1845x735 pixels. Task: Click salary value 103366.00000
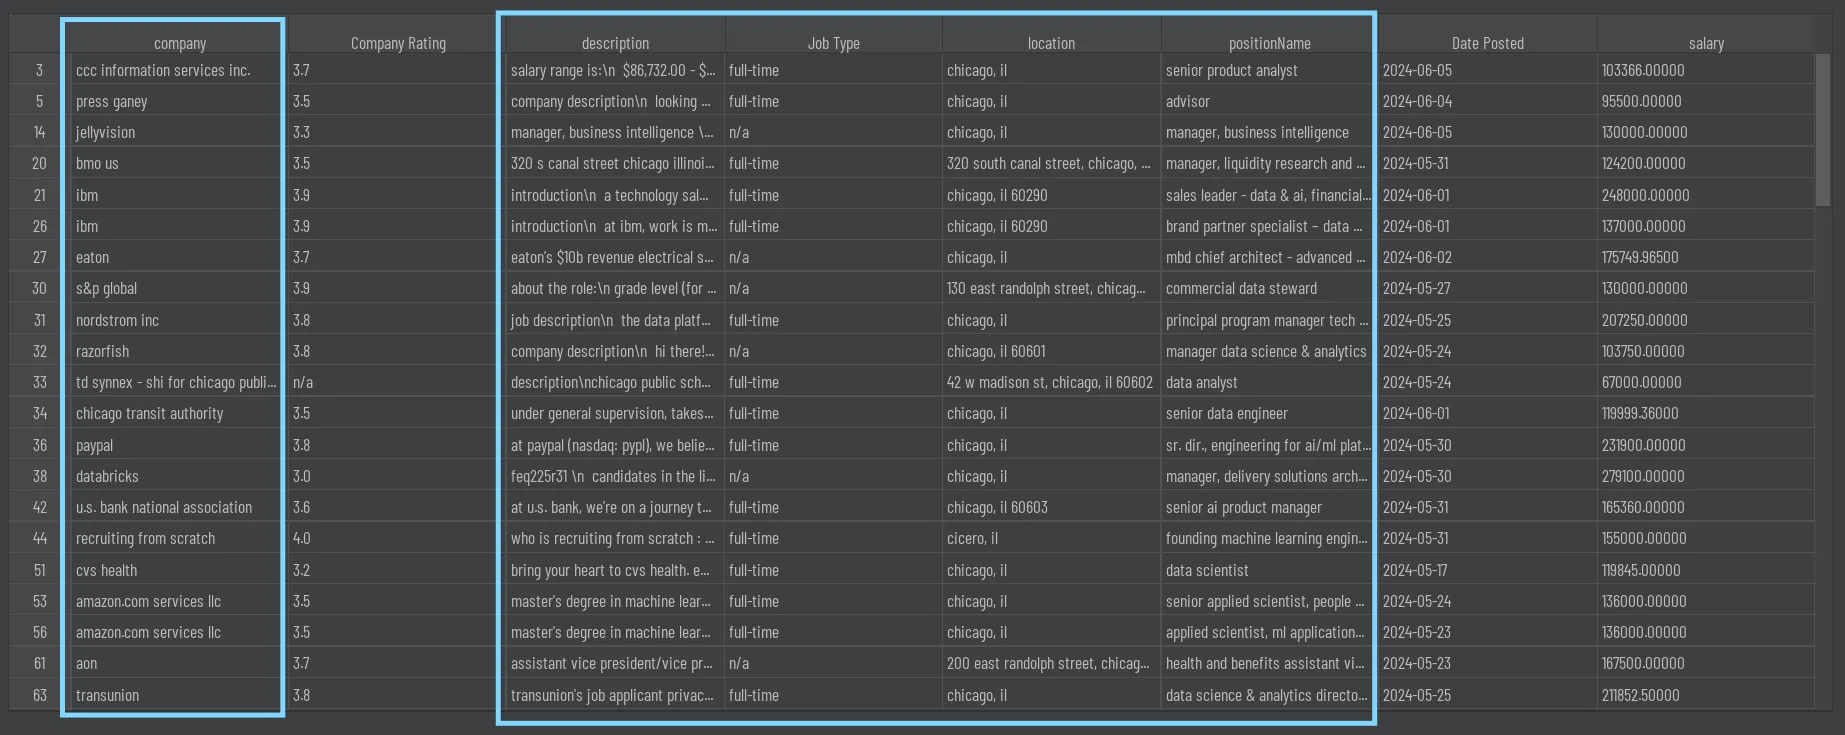click(1705, 70)
